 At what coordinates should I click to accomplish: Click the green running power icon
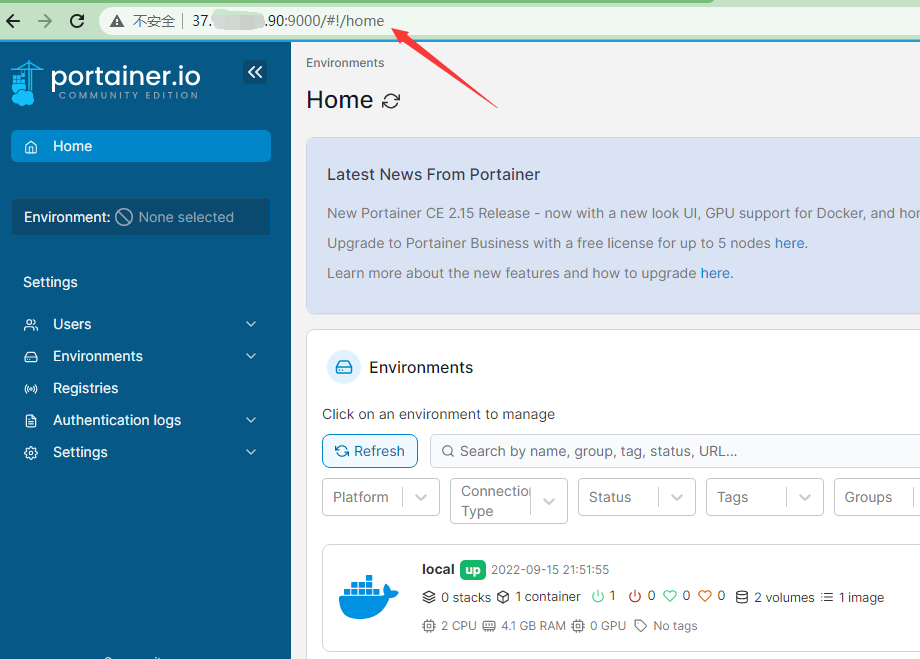tap(598, 596)
